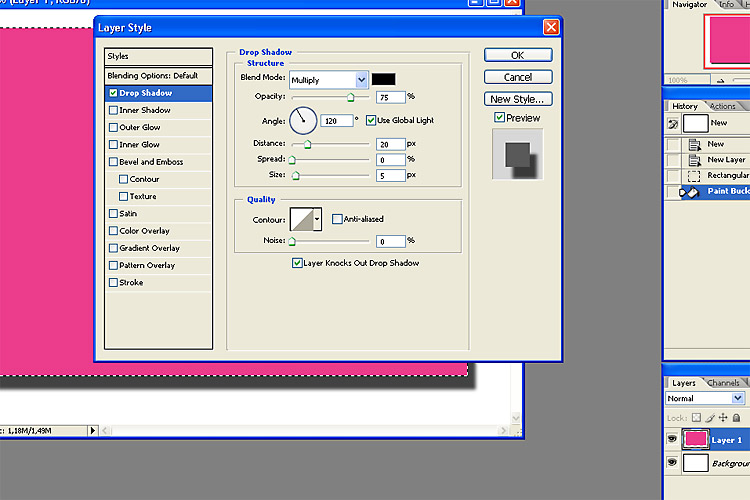Click OK to apply layer style

(518, 55)
